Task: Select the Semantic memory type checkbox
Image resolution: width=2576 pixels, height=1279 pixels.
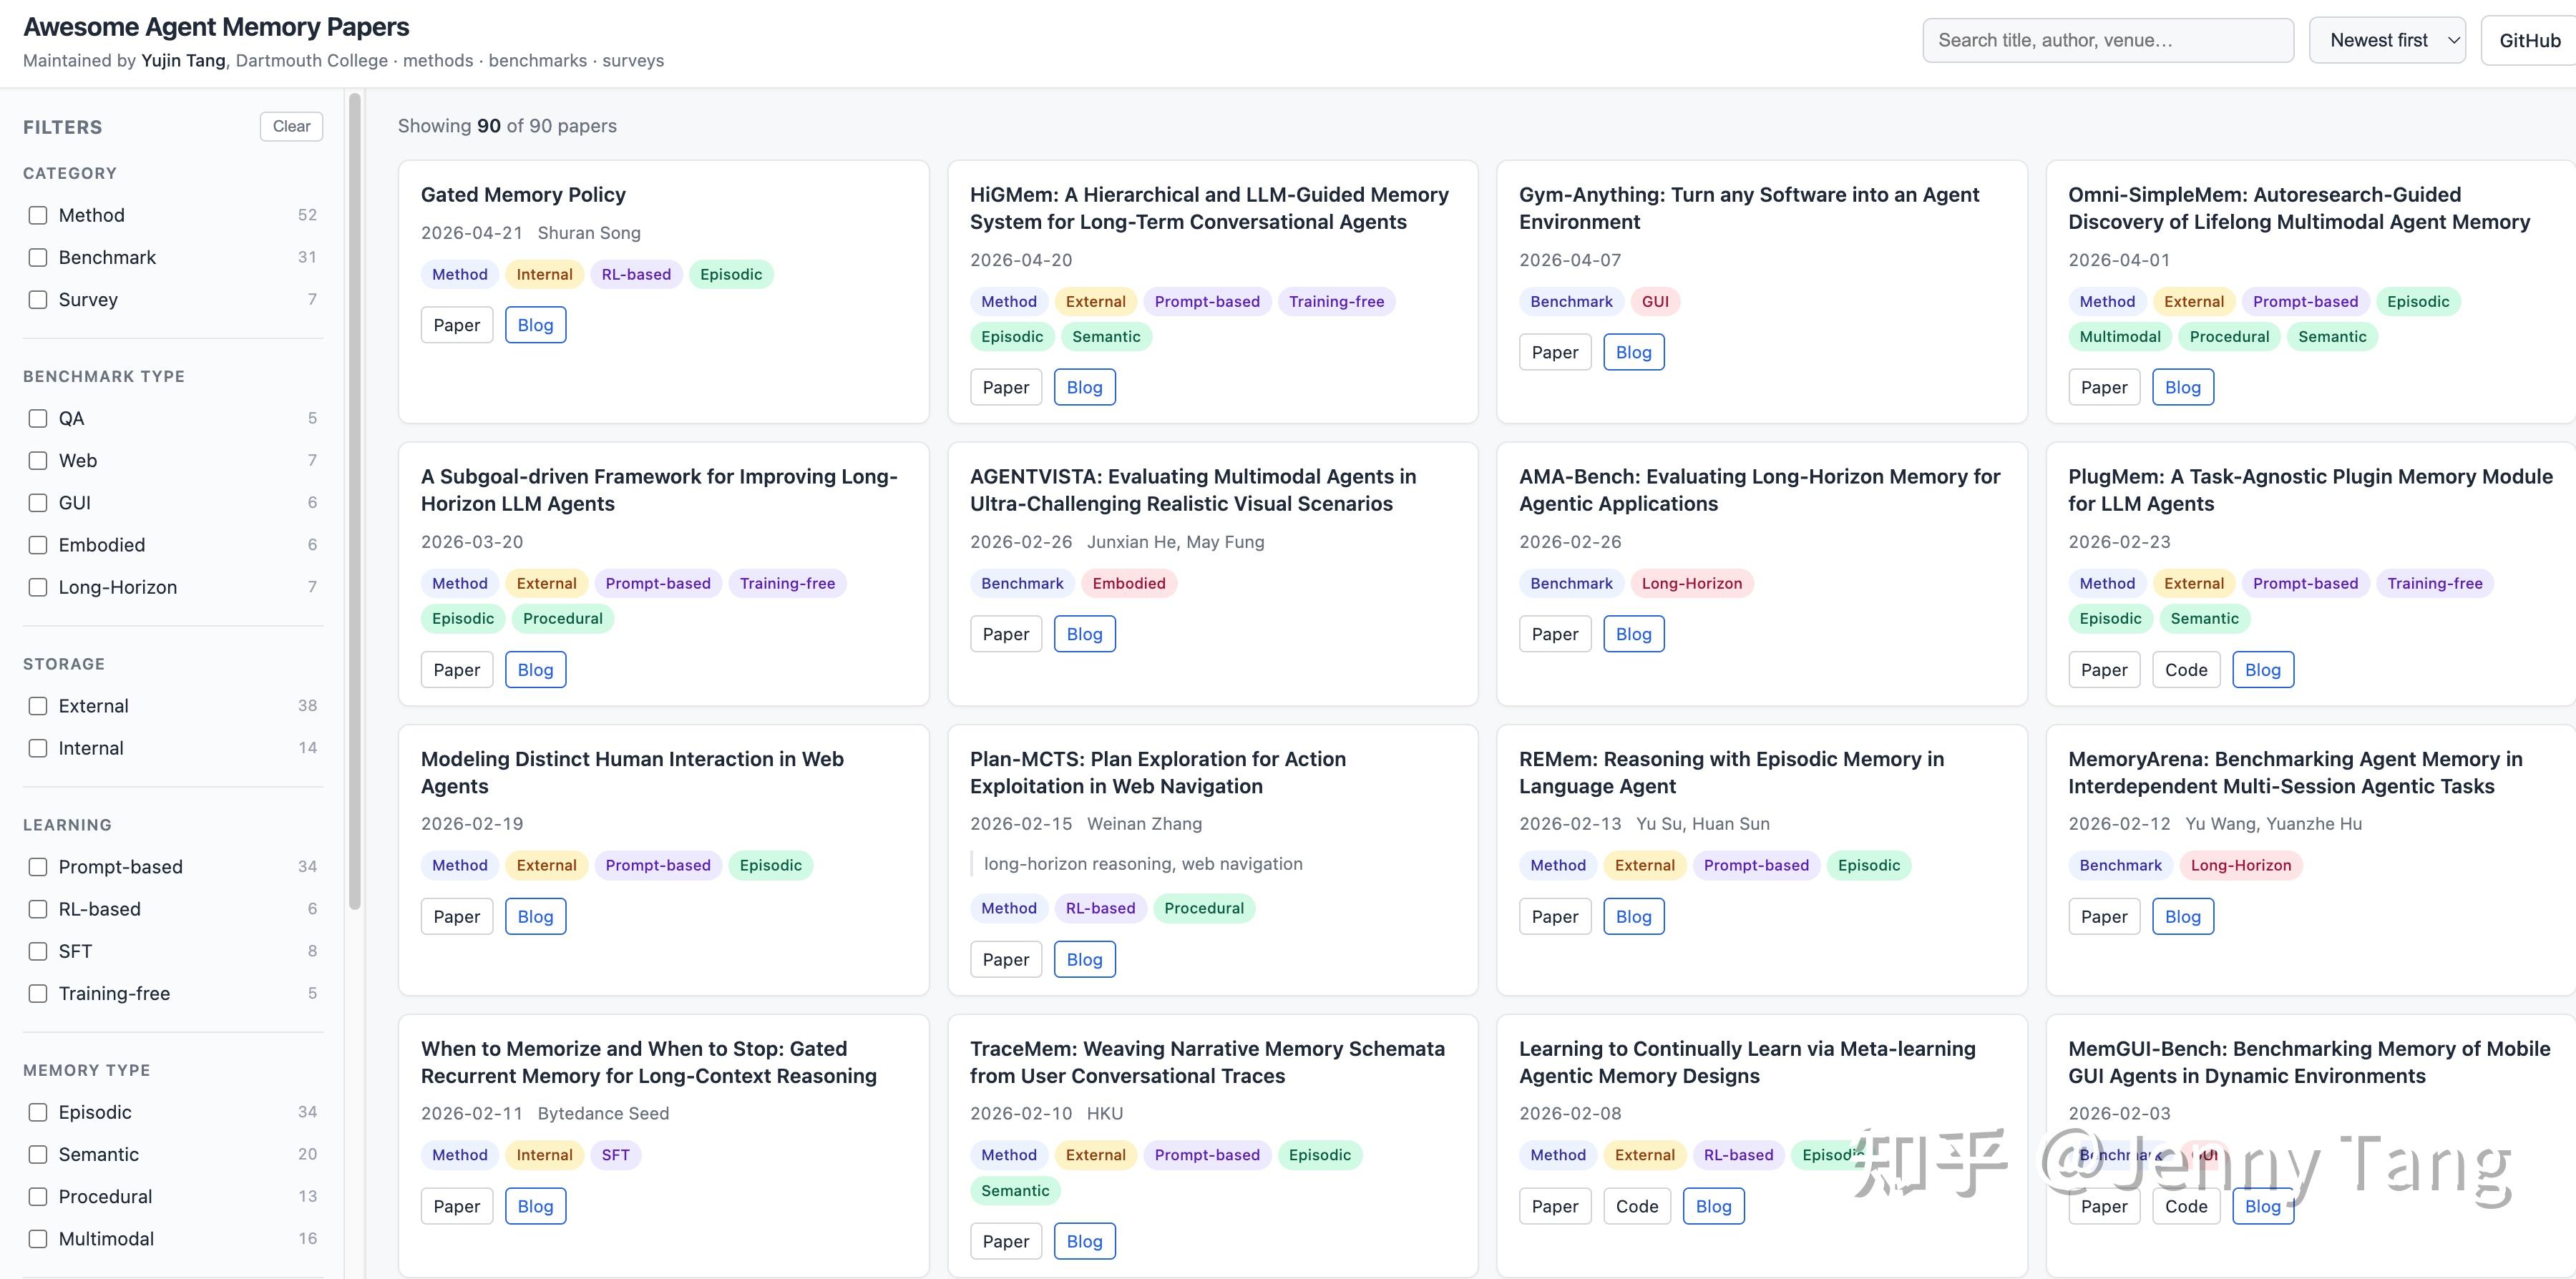Action: [x=38, y=1154]
